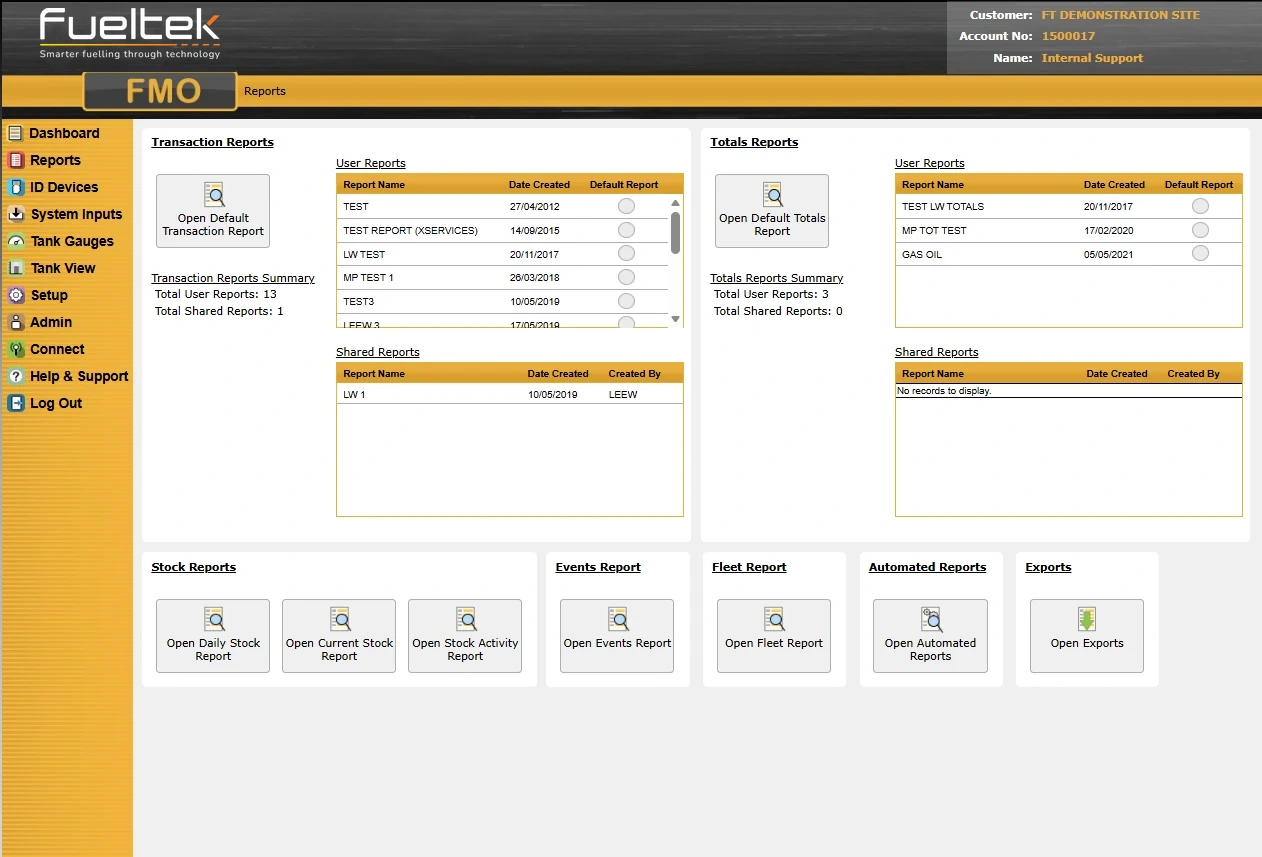Open Exports
This screenshot has height=857, width=1262.
(1087, 636)
